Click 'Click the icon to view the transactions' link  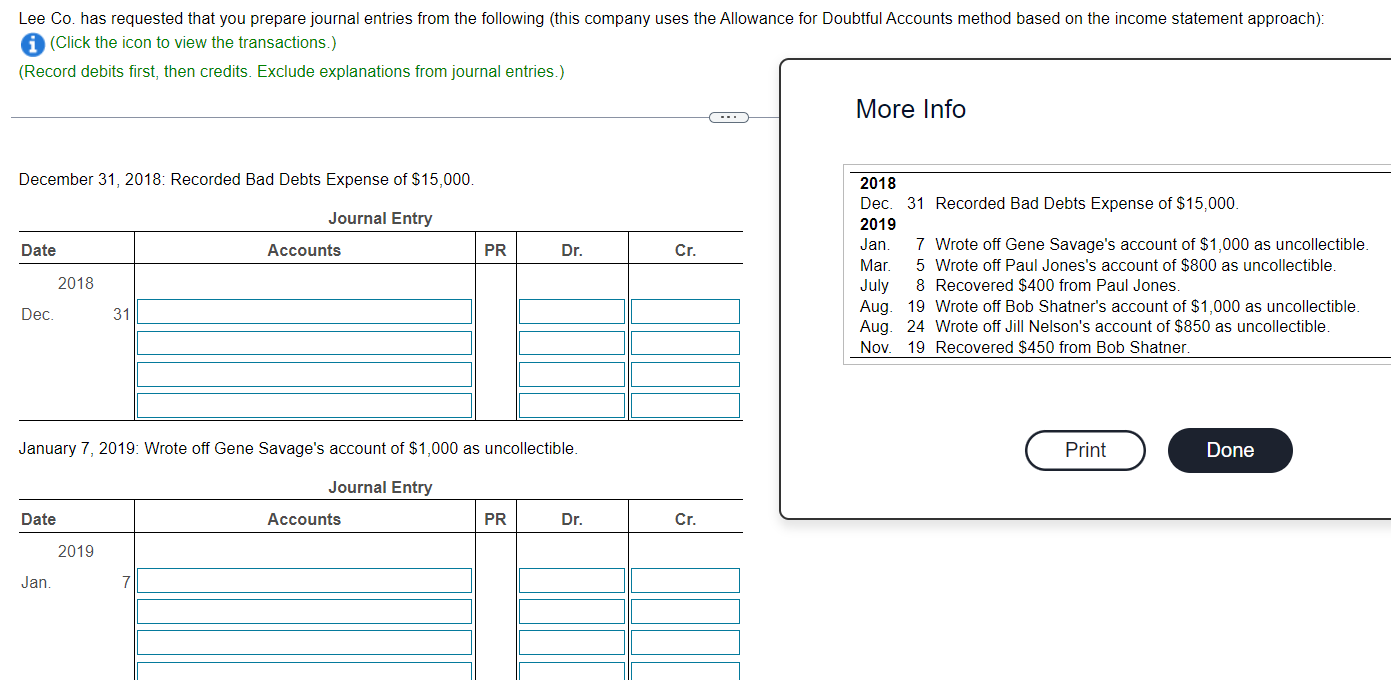pos(193,43)
